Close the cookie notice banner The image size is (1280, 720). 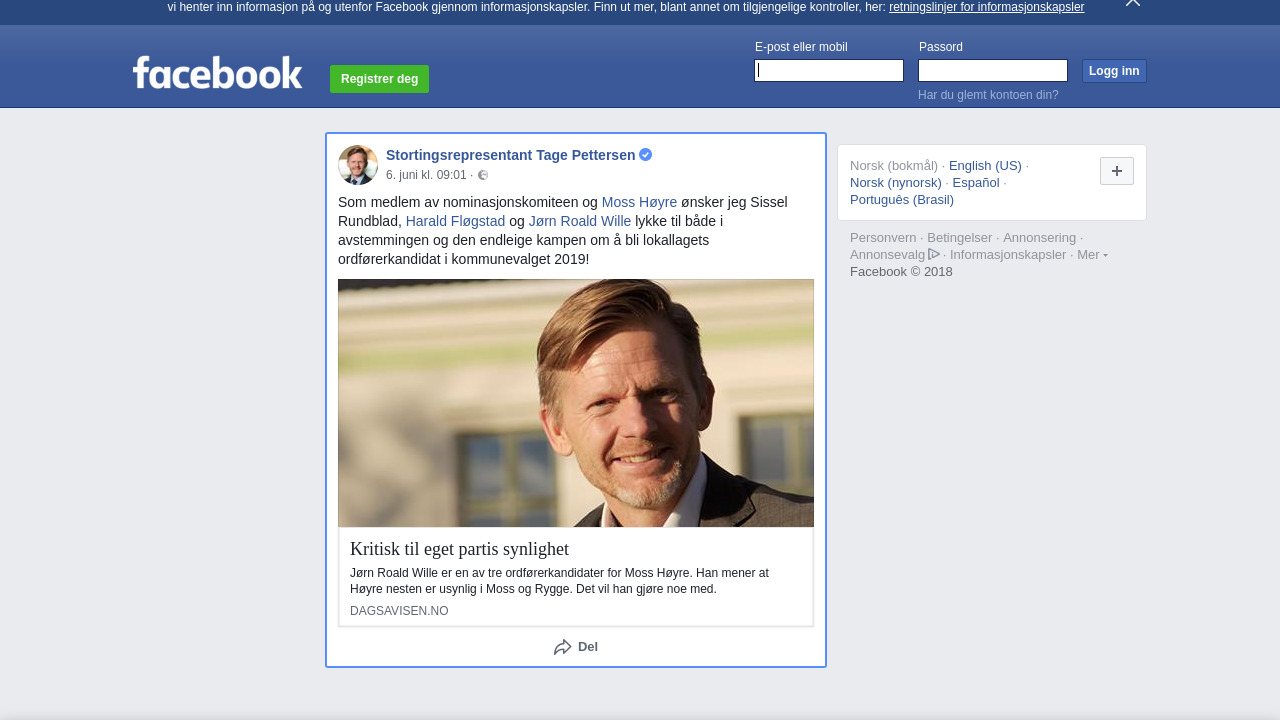[x=1133, y=3]
